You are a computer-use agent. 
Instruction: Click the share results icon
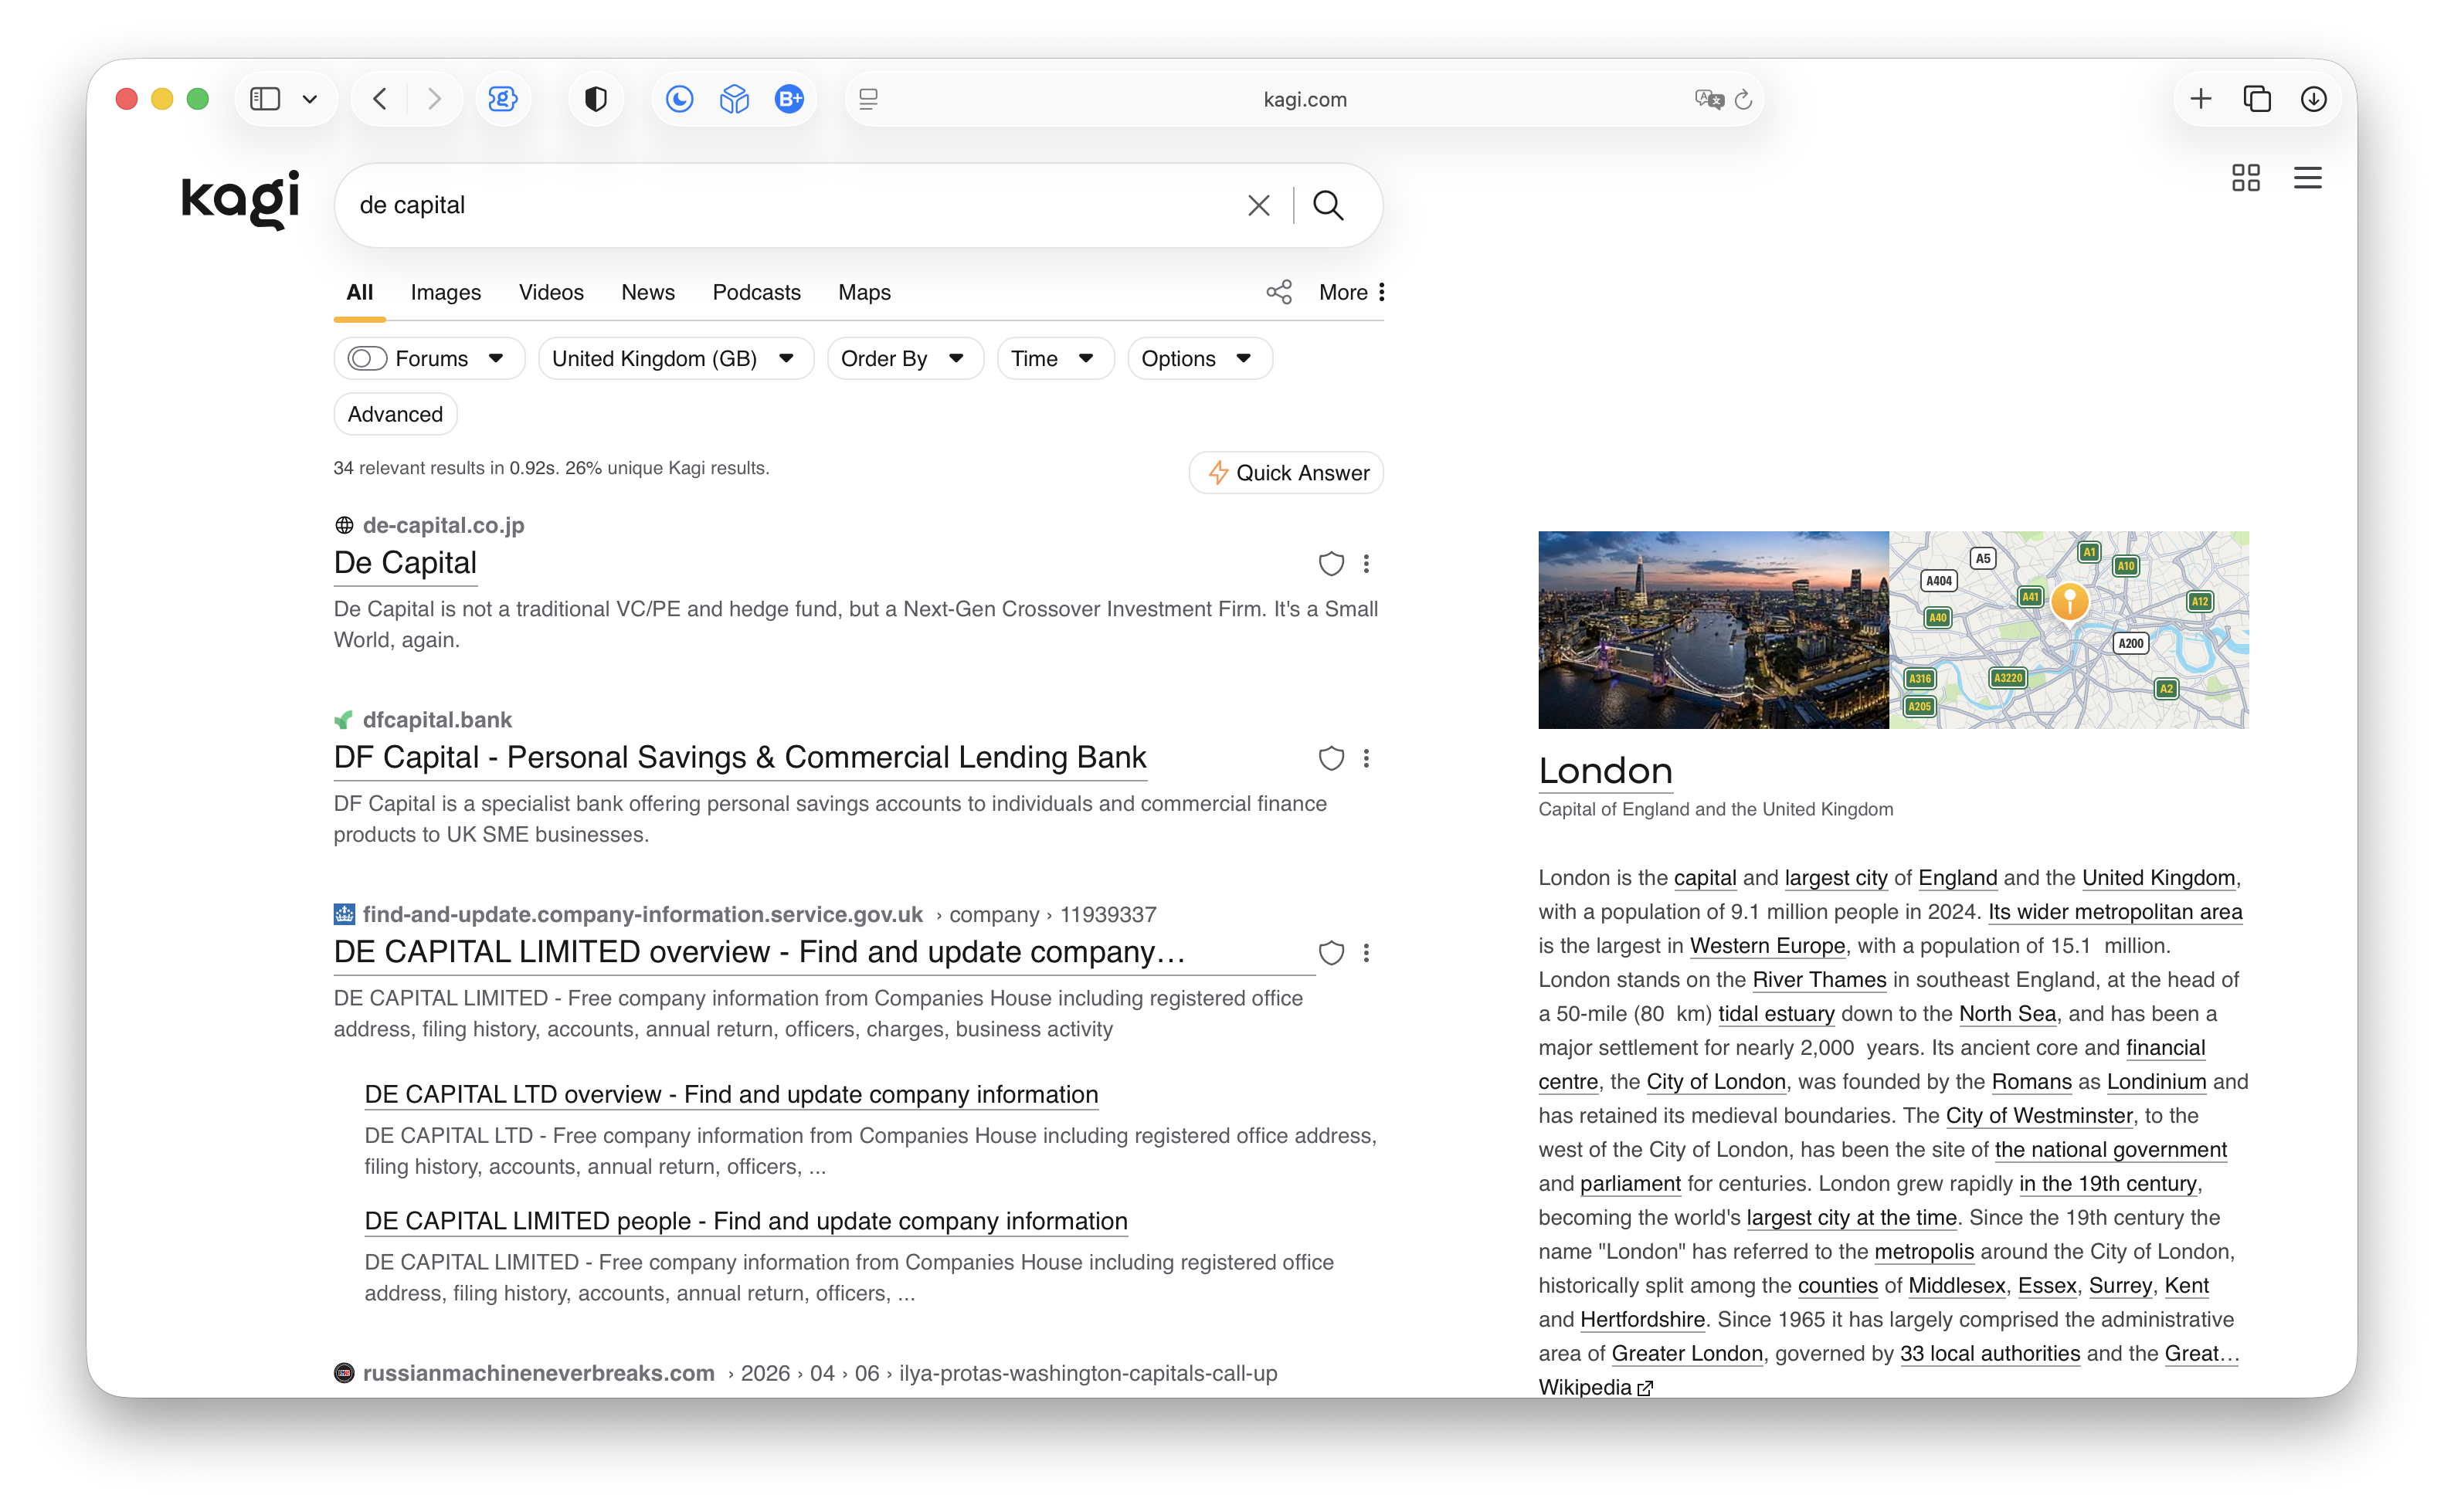coord(1279,292)
